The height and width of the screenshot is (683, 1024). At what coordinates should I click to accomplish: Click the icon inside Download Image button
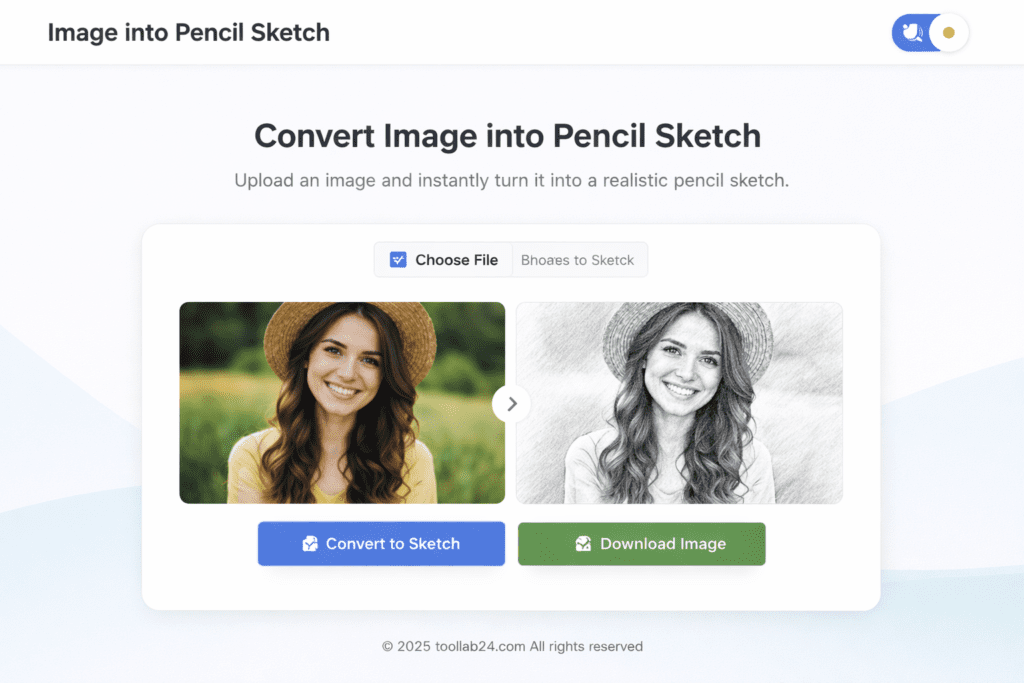[583, 543]
